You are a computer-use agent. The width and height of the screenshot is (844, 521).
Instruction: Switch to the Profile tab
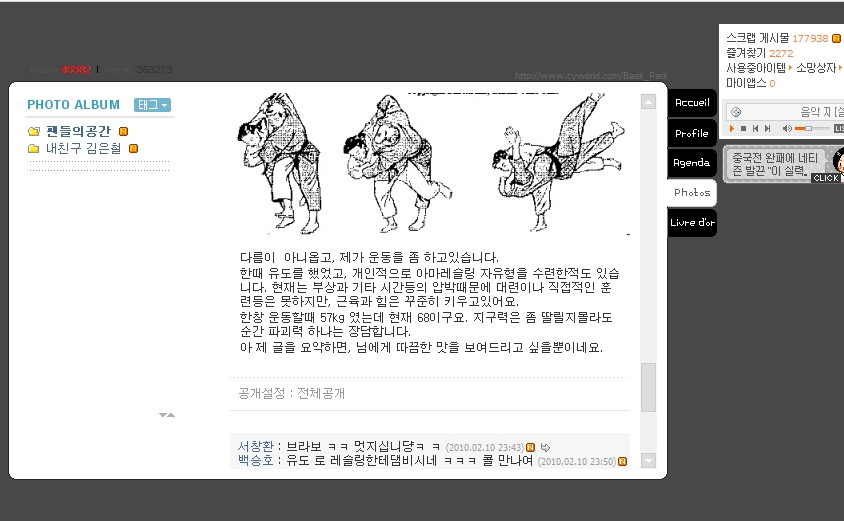coord(692,133)
